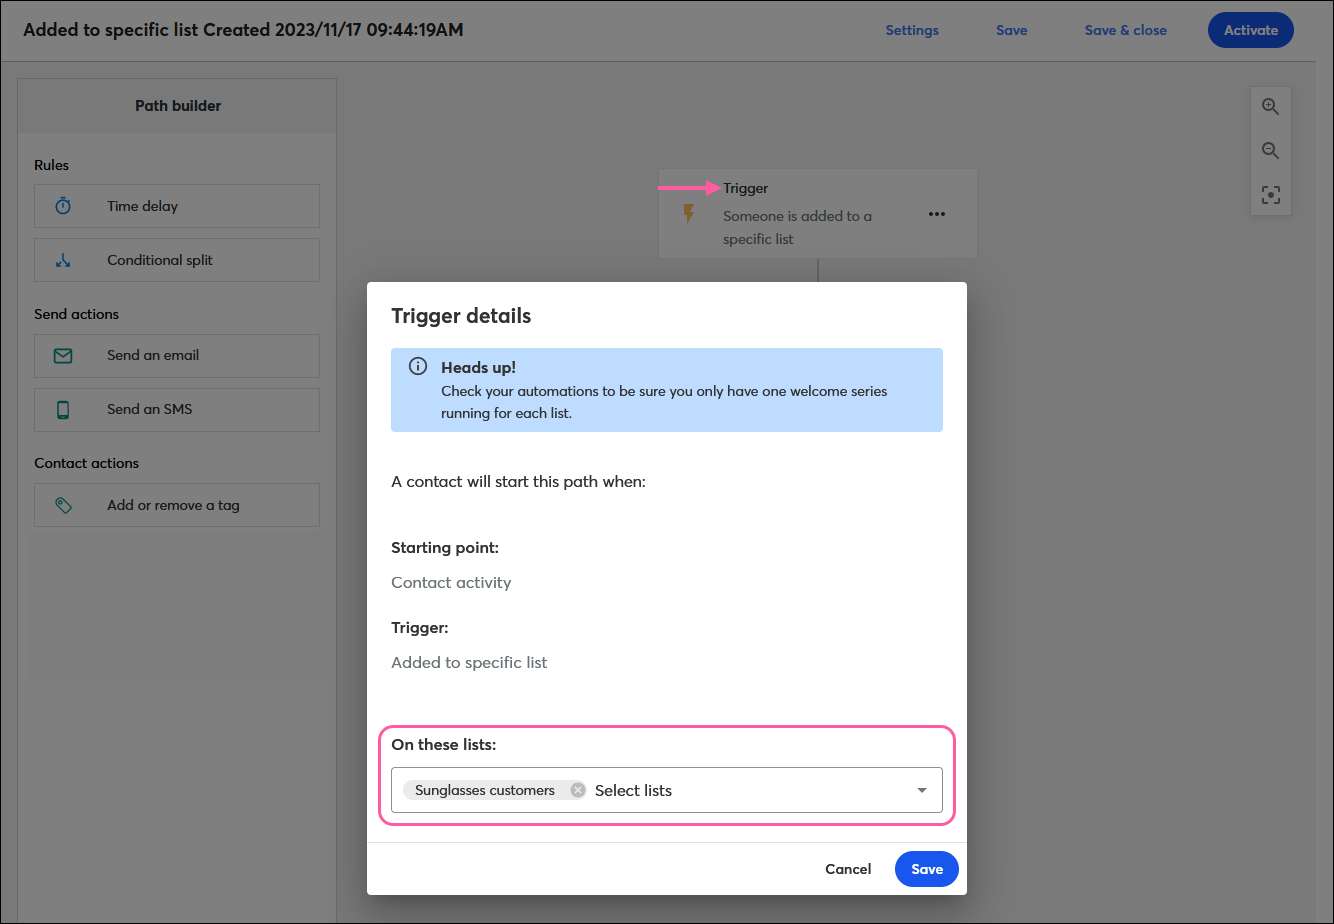This screenshot has width=1334, height=924.
Task: Click inside the Select lists input field
Action: coord(740,790)
